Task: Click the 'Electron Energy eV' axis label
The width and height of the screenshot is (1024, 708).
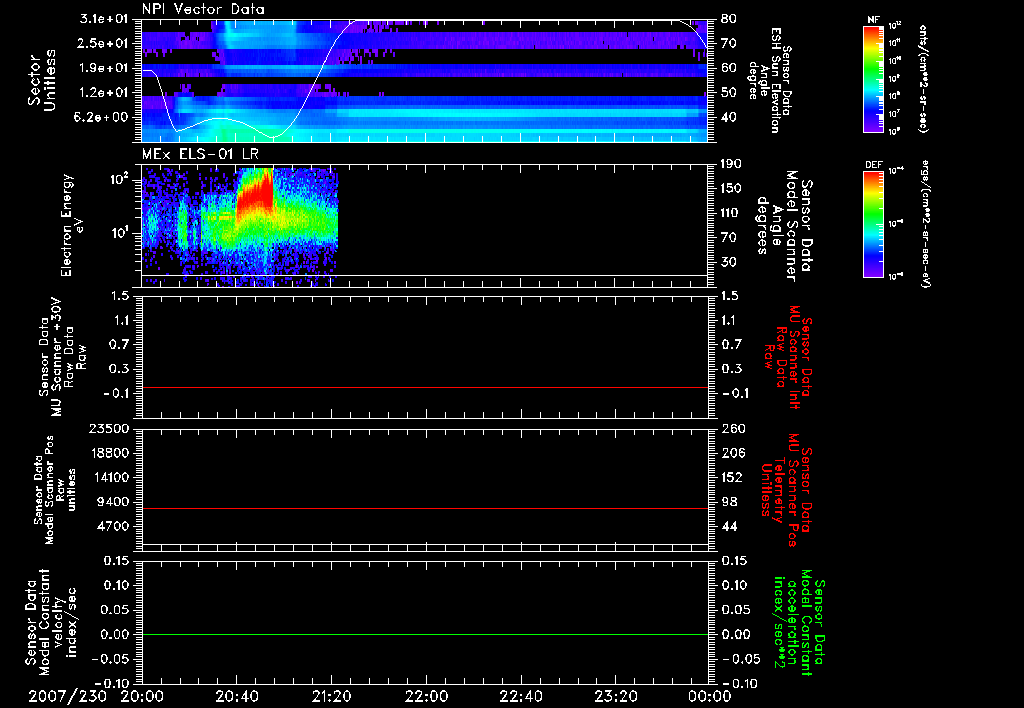Action: click(x=72, y=225)
